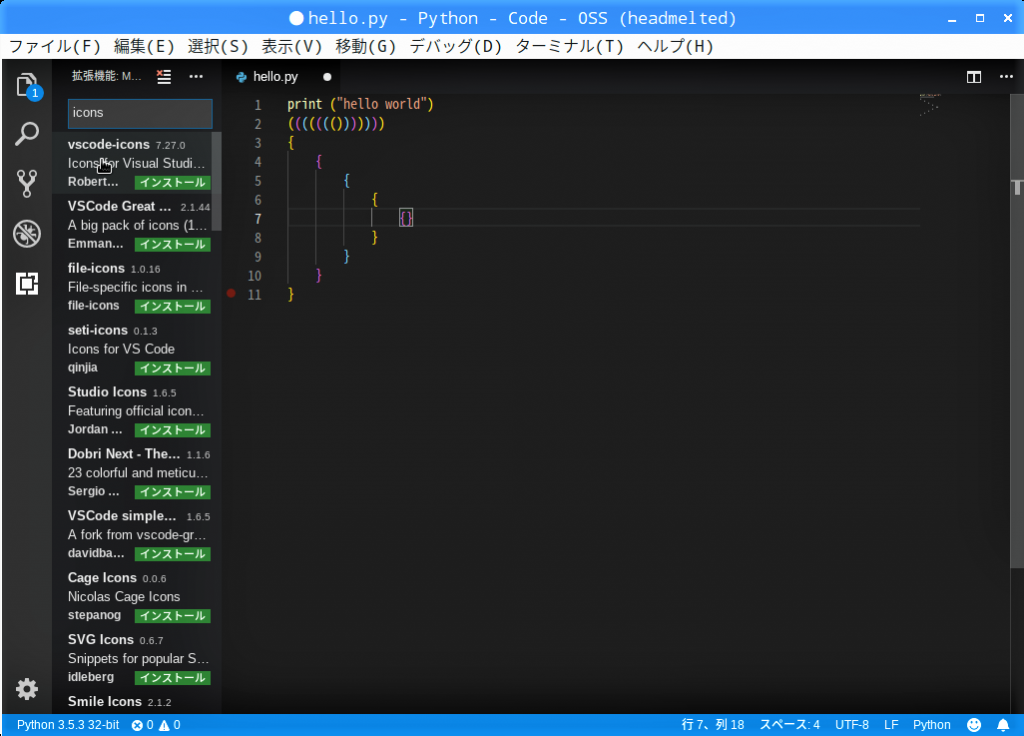The image size is (1024, 736).
Task: Click the warnings count in status bar
Action: (170, 725)
